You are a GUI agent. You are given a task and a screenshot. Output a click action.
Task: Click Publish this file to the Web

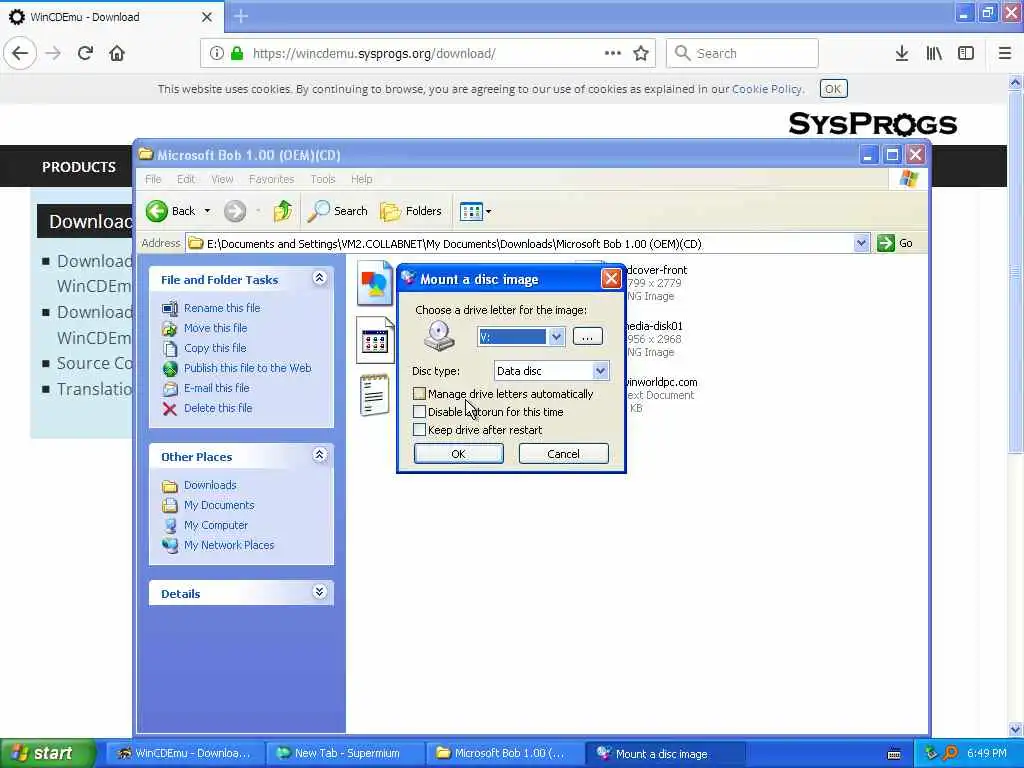(x=248, y=368)
